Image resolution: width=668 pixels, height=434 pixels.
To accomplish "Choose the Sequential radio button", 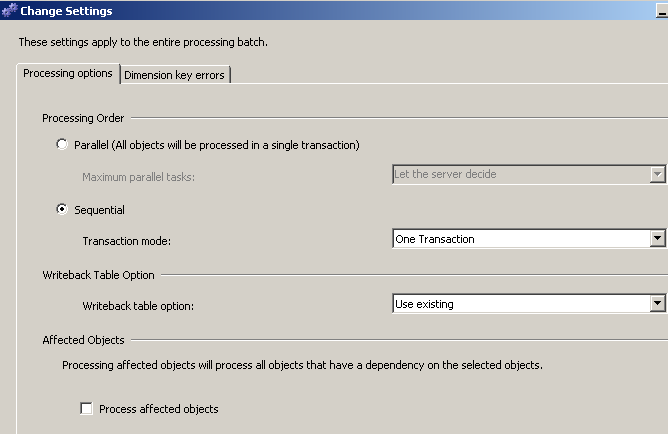I will [x=63, y=210].
